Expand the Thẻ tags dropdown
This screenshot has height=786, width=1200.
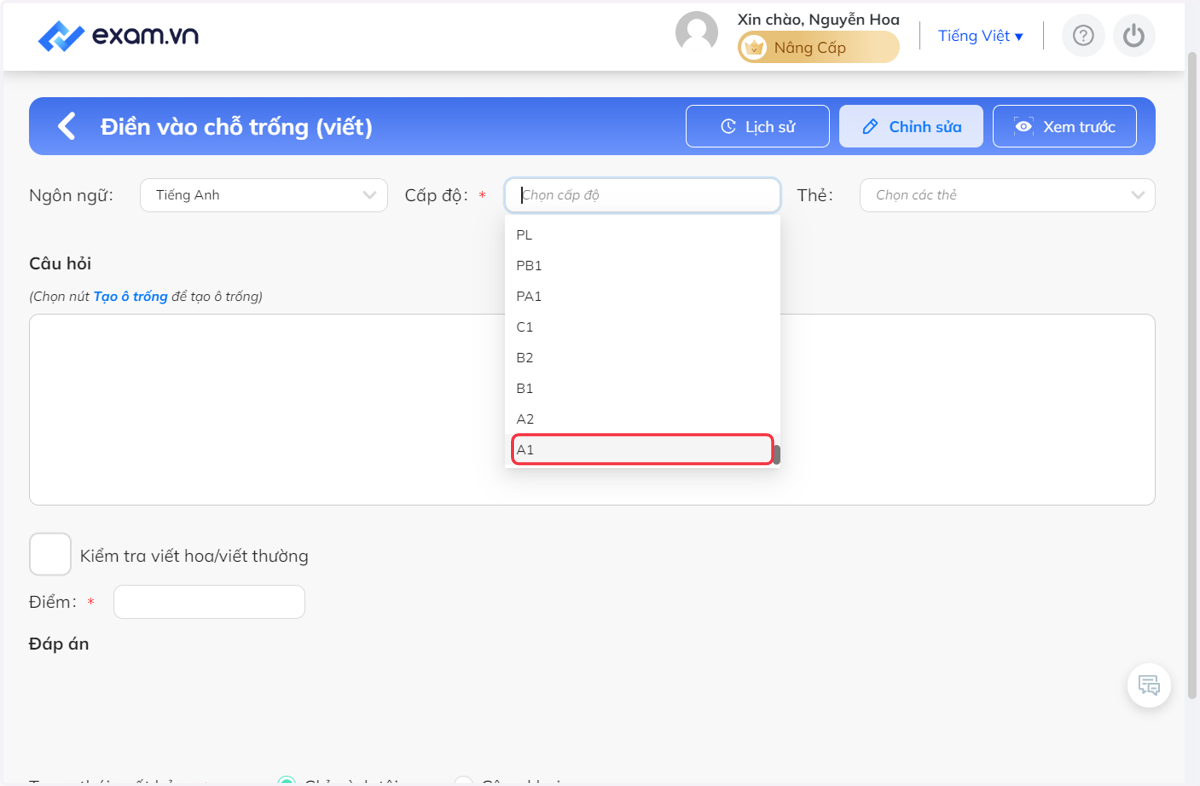1007,195
